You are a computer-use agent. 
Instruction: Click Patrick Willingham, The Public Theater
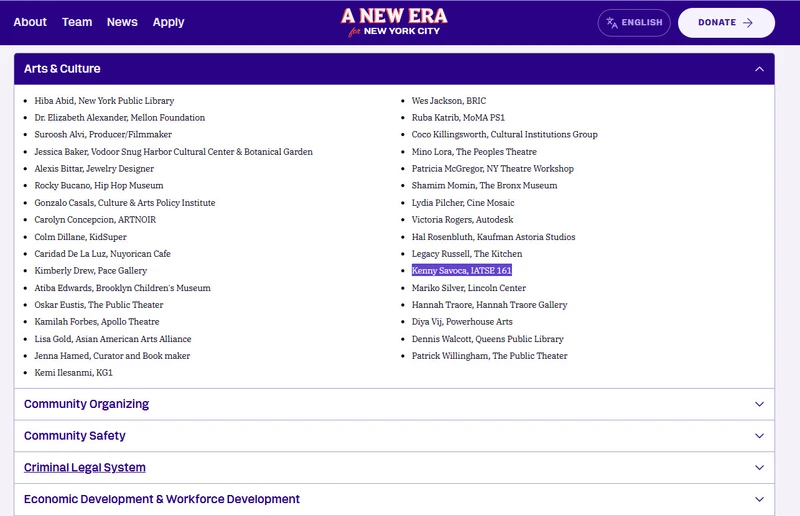(489, 356)
